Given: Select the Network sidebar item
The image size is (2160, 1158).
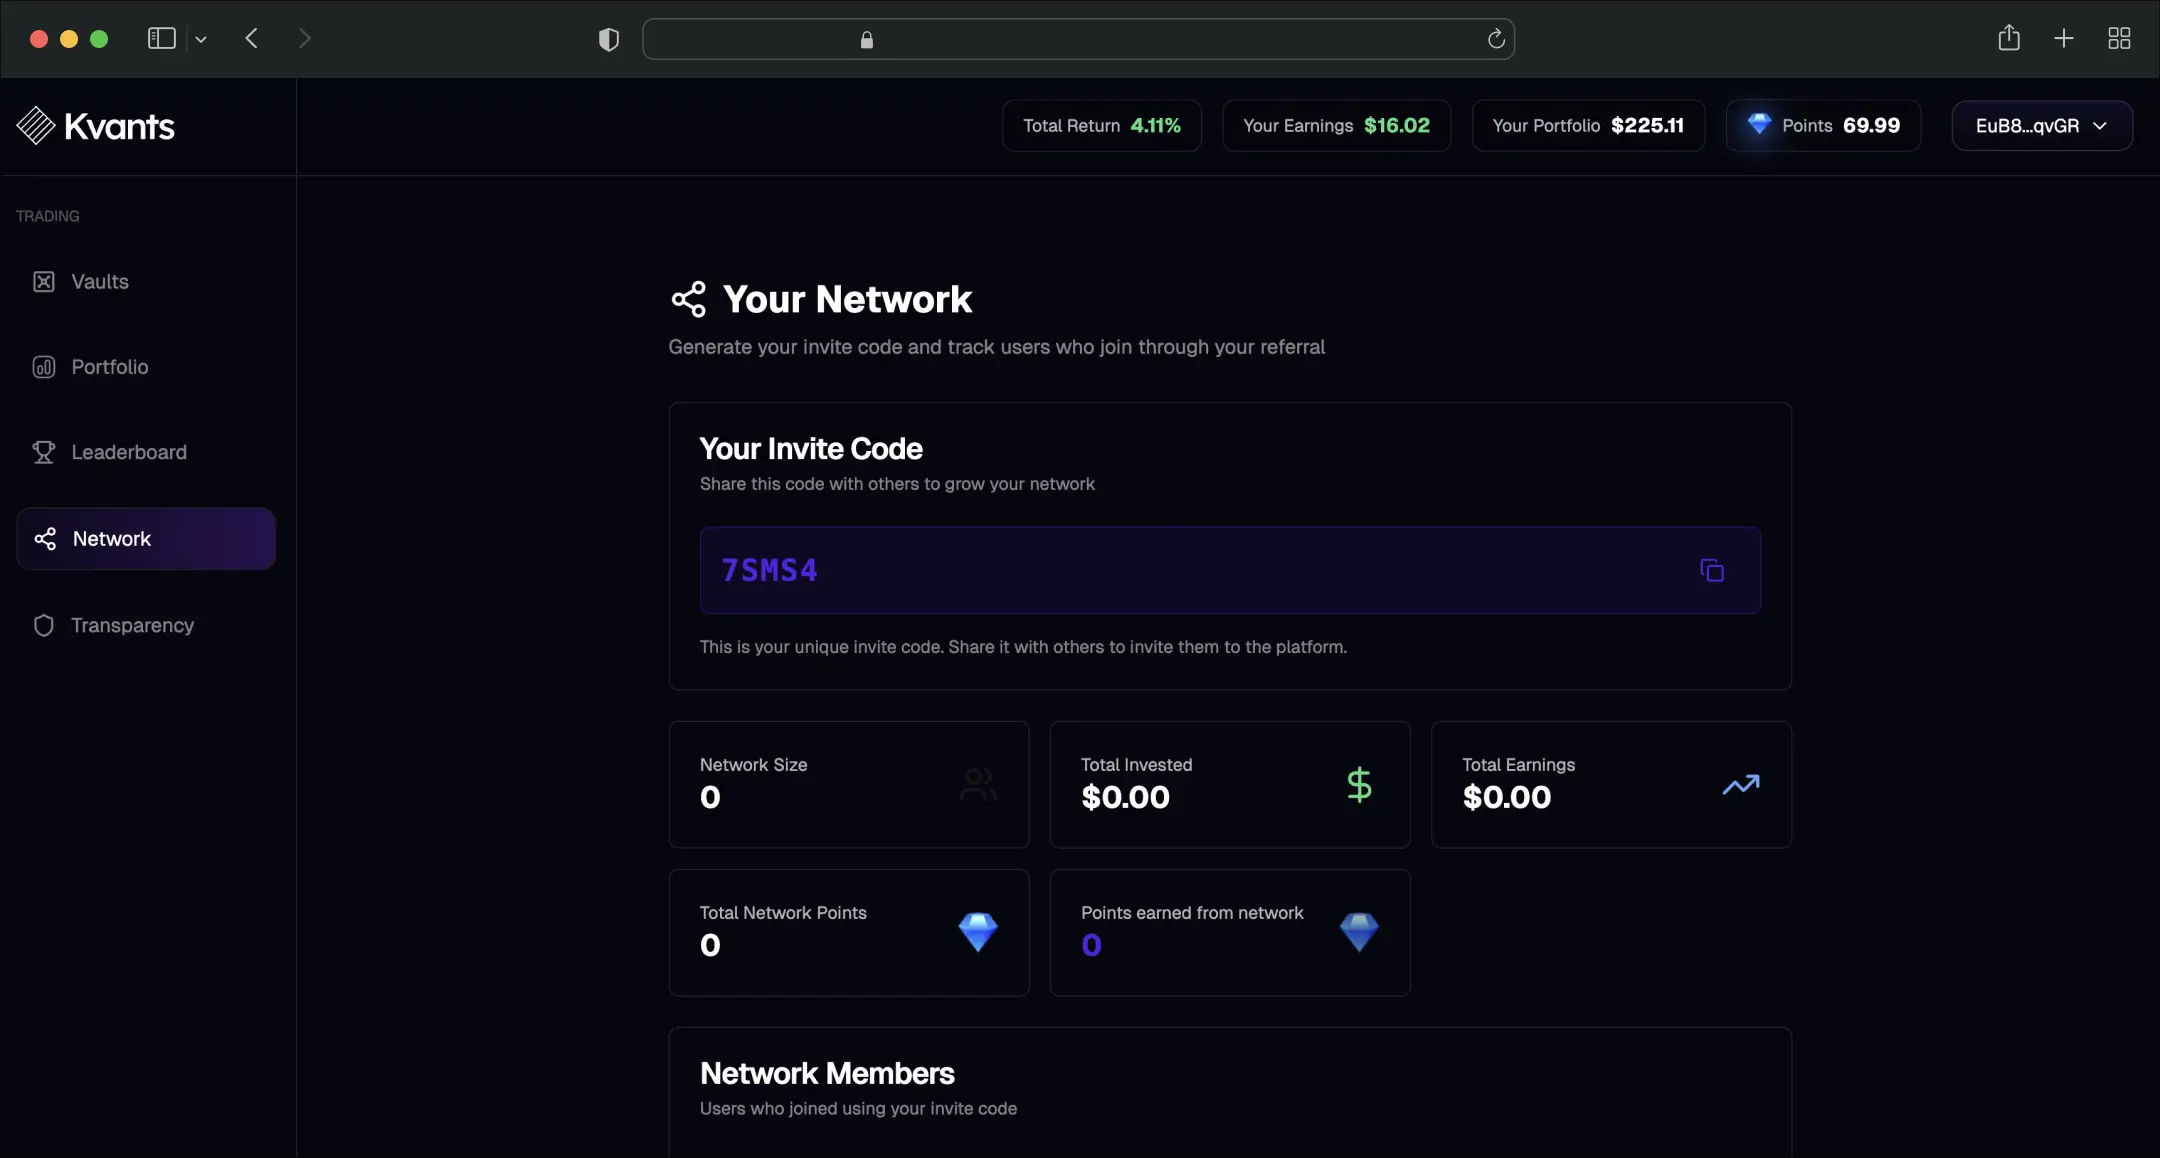Looking at the screenshot, I should tap(146, 539).
